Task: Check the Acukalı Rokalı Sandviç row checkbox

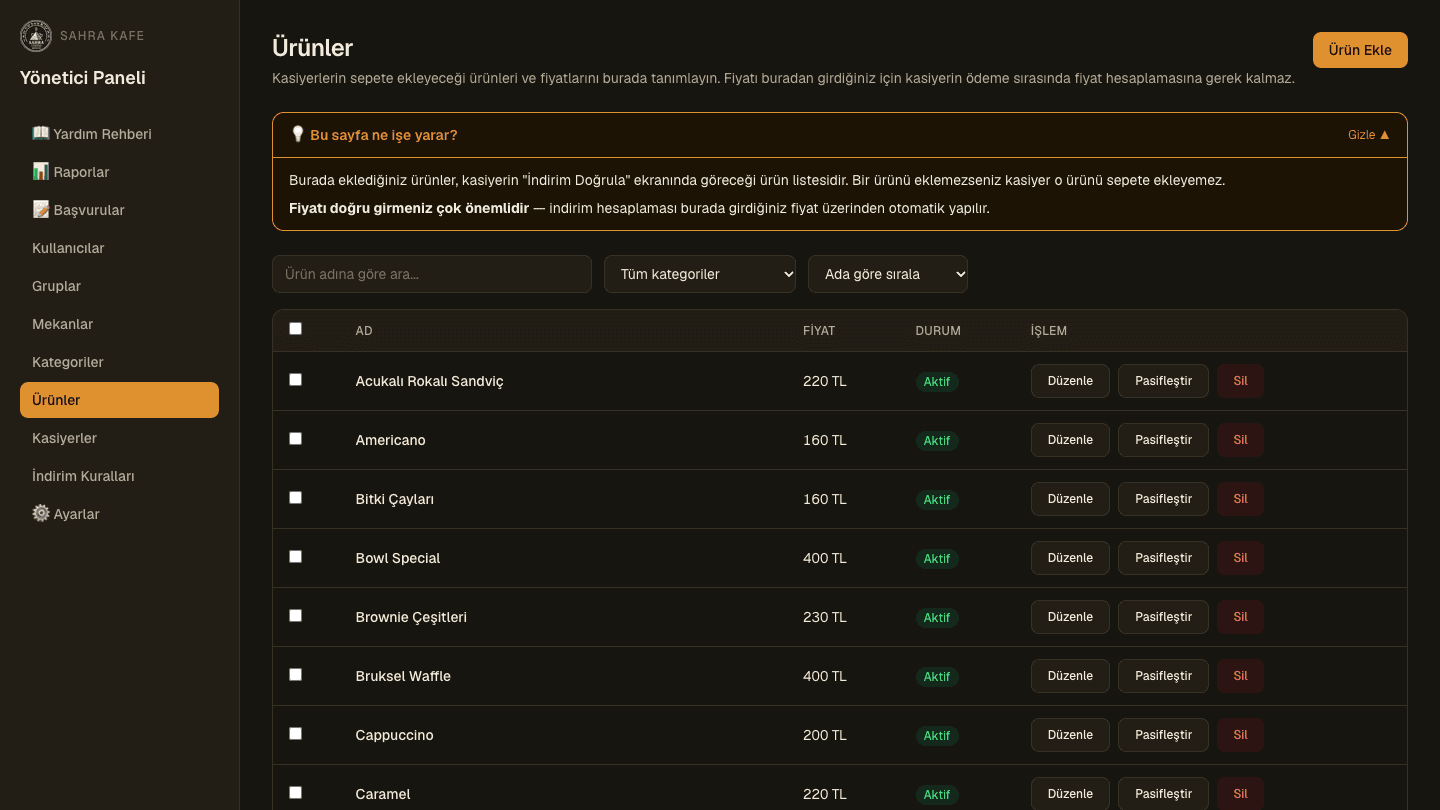Action: click(x=295, y=379)
